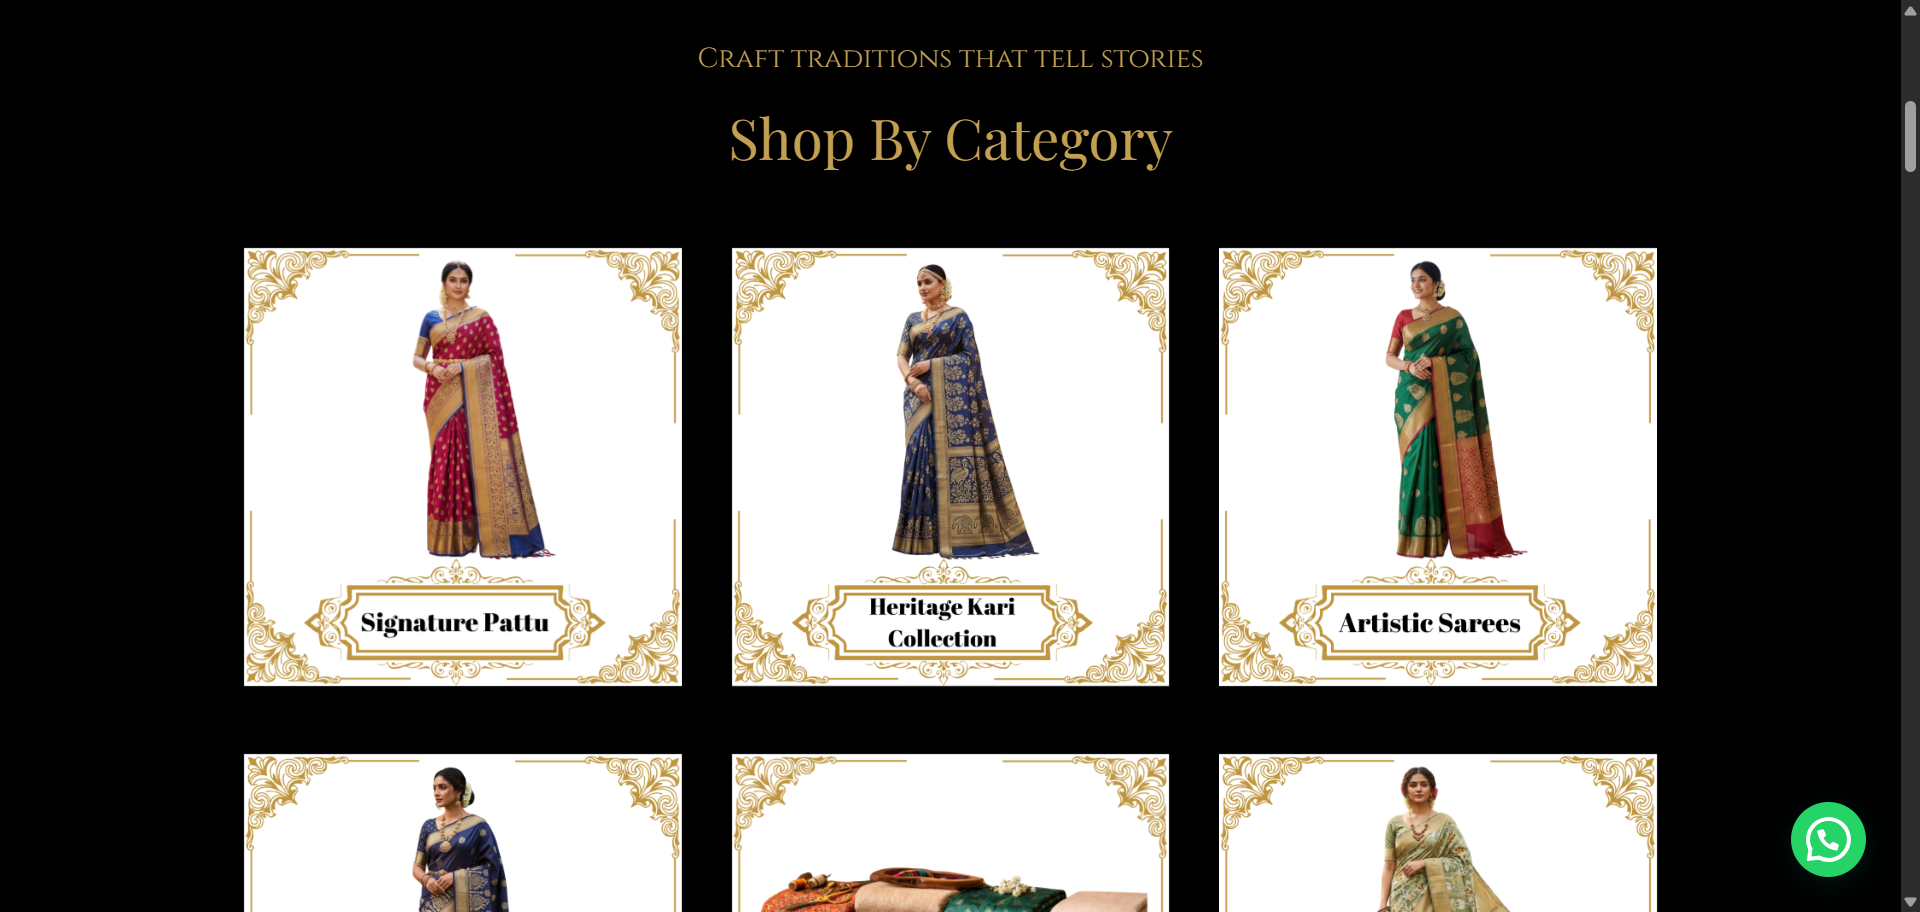Image resolution: width=1920 pixels, height=912 pixels.
Task: Open the beige floral saree card
Action: coord(1438,833)
